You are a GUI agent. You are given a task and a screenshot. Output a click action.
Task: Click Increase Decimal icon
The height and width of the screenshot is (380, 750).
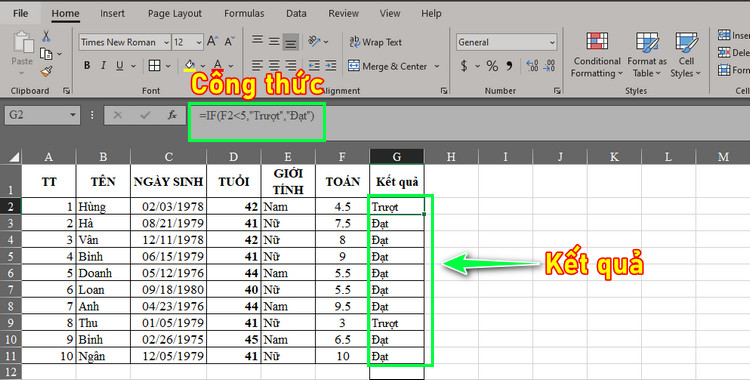pos(532,66)
